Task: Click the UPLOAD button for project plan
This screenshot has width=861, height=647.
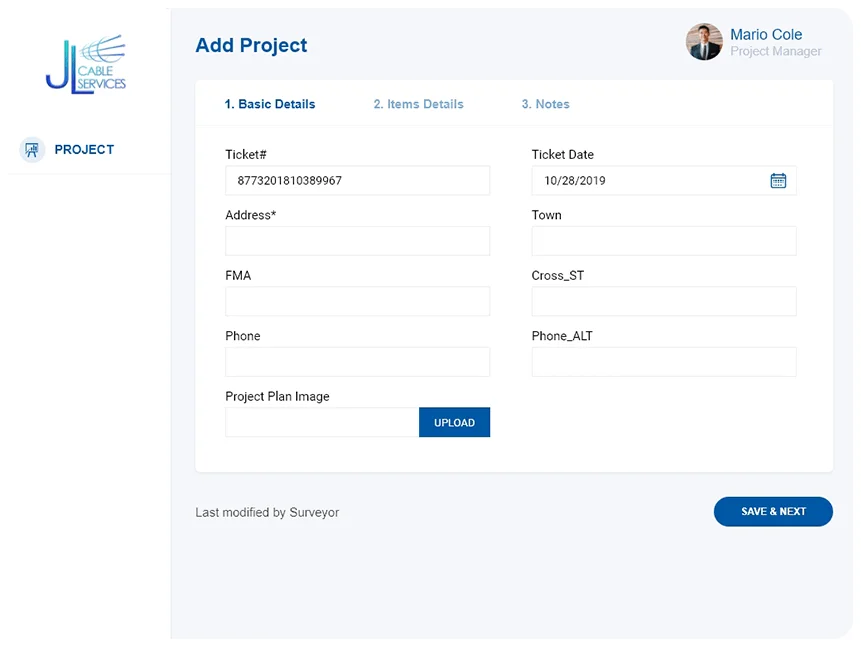Action: 454,422
